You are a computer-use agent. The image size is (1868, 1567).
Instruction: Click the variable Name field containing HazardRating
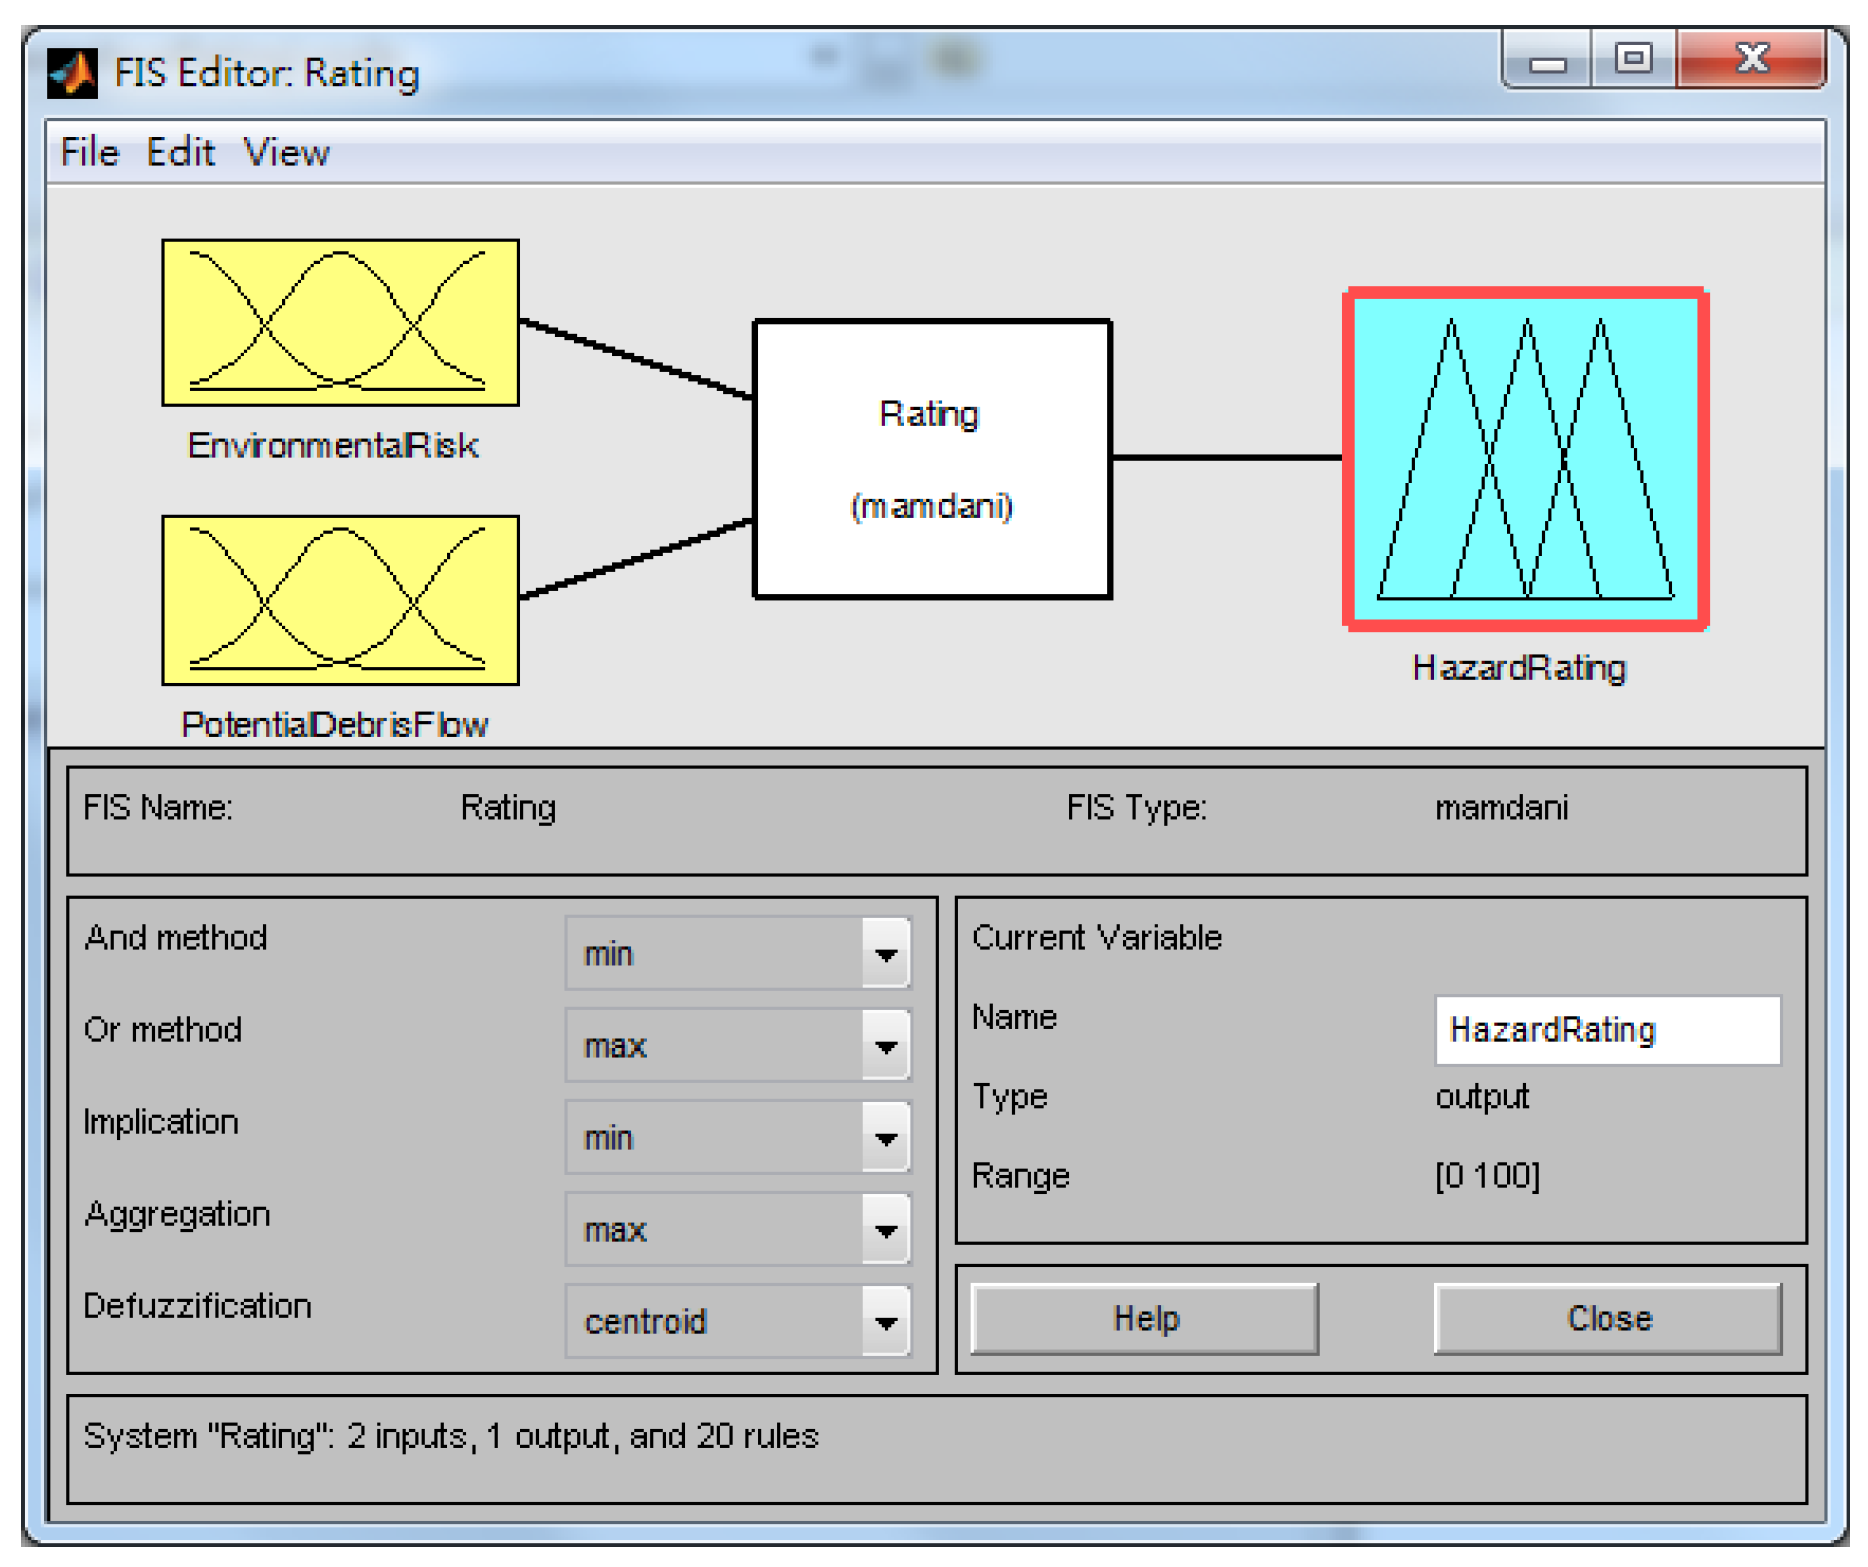pyautogui.click(x=1606, y=1030)
